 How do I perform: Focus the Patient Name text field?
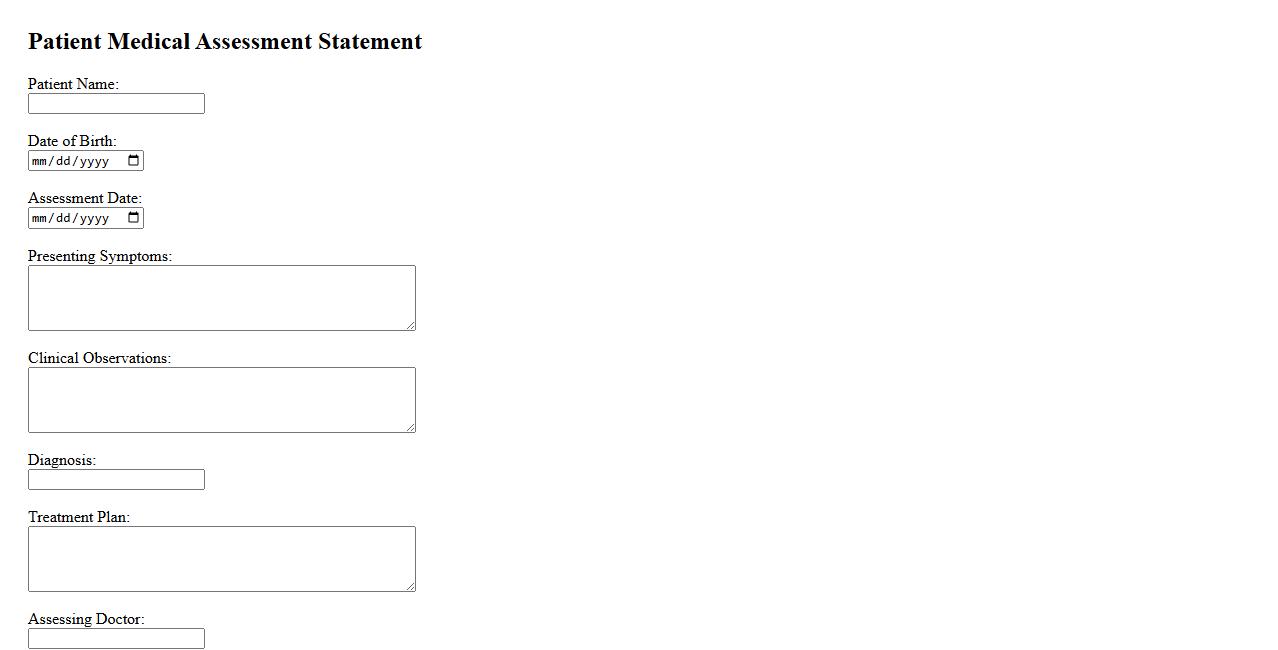[x=116, y=104]
